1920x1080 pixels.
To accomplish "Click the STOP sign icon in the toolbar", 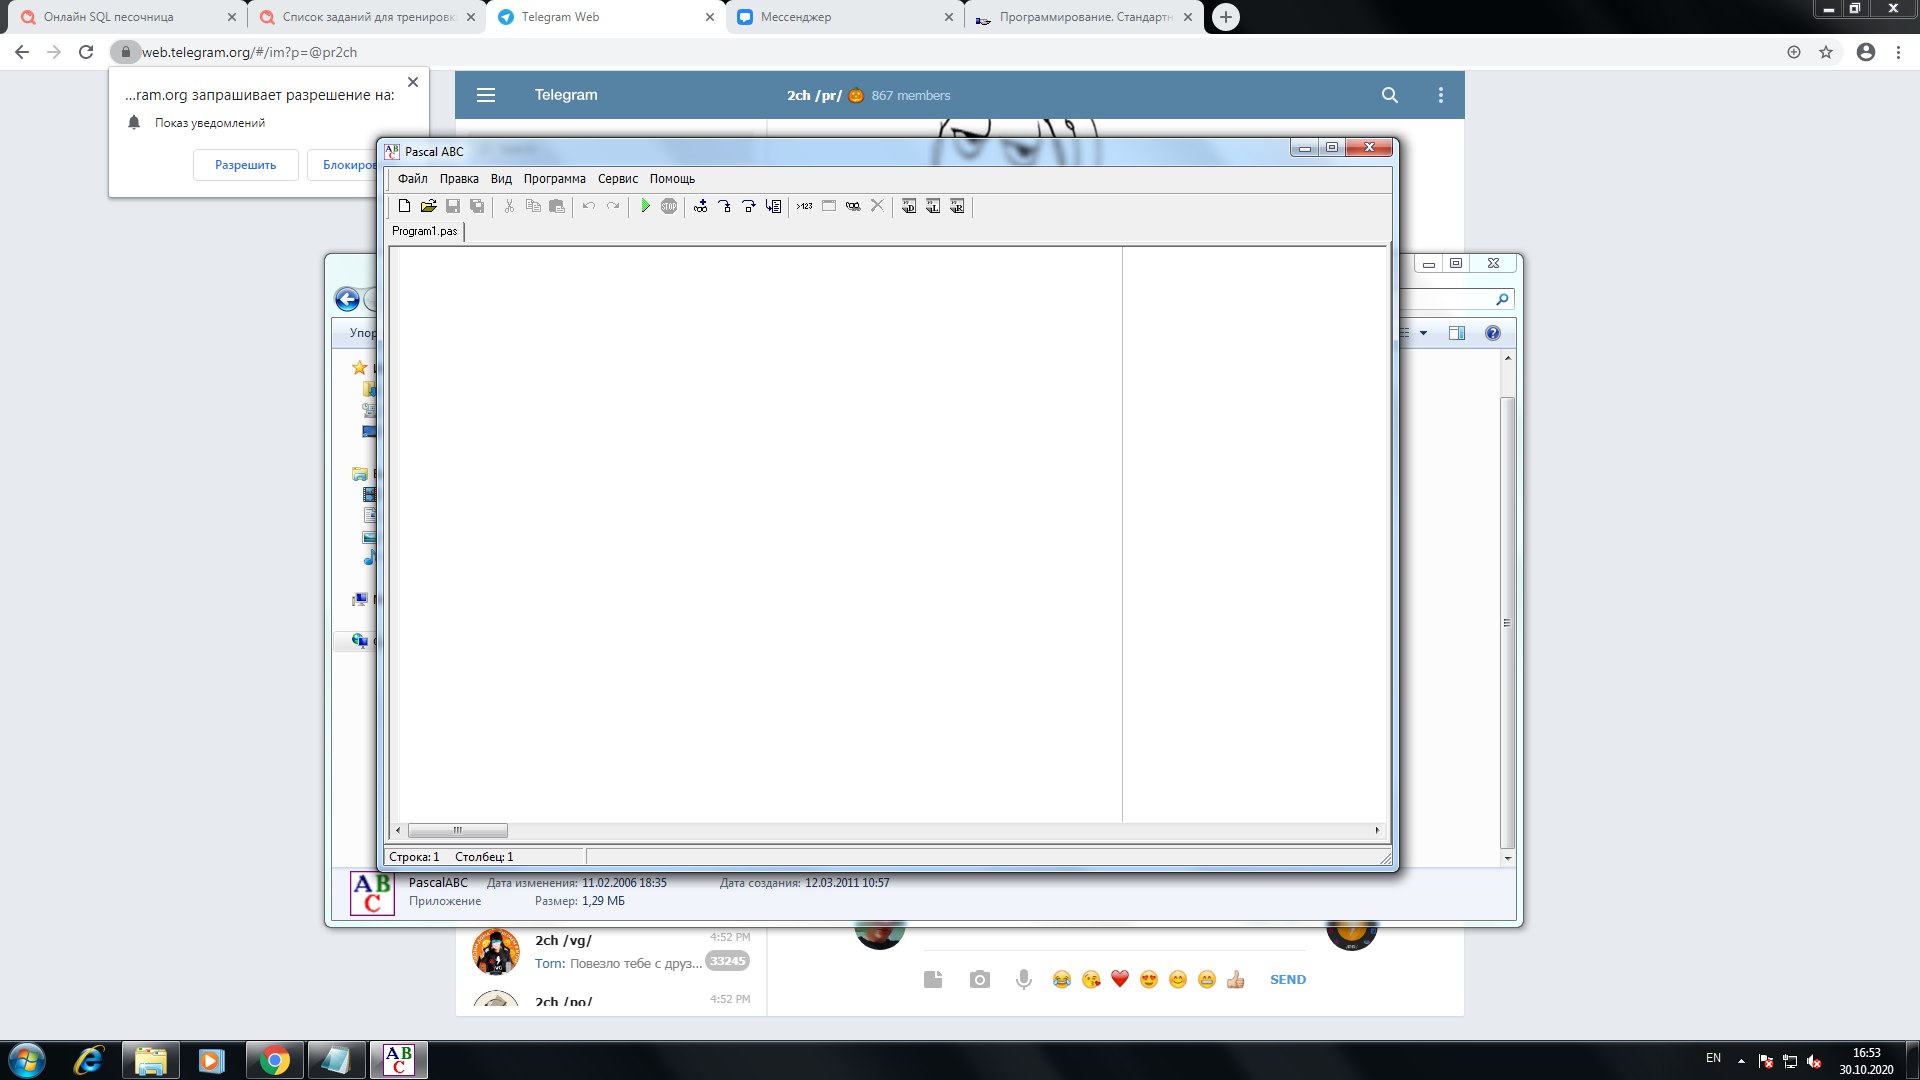I will pyautogui.click(x=669, y=206).
